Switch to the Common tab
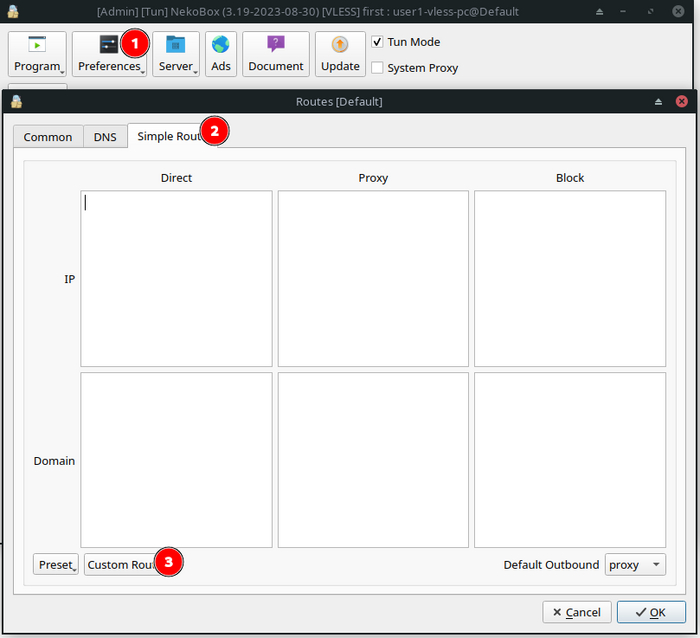The width and height of the screenshot is (700, 638). (x=48, y=137)
